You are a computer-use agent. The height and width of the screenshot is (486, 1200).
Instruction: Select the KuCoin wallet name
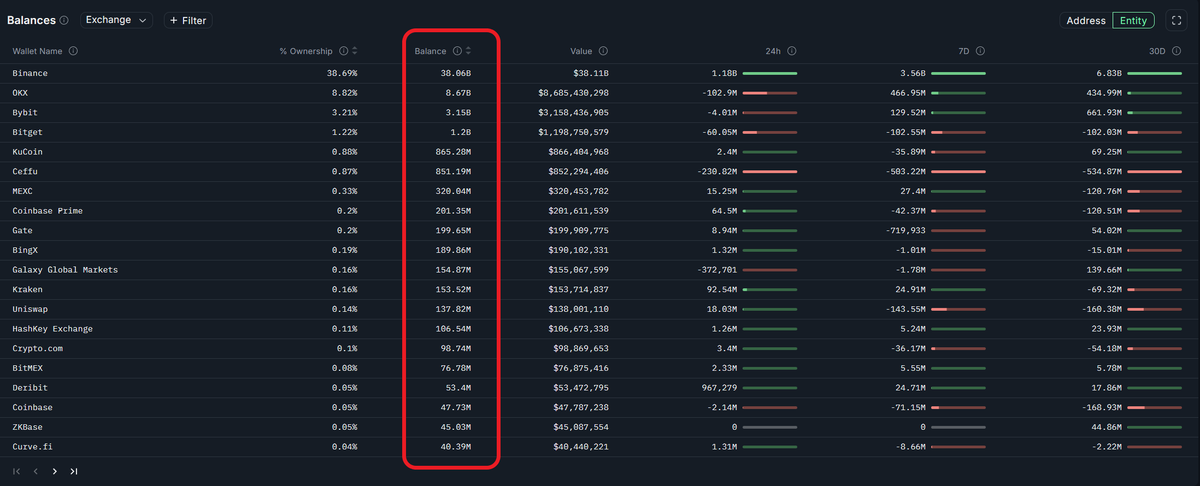point(27,152)
